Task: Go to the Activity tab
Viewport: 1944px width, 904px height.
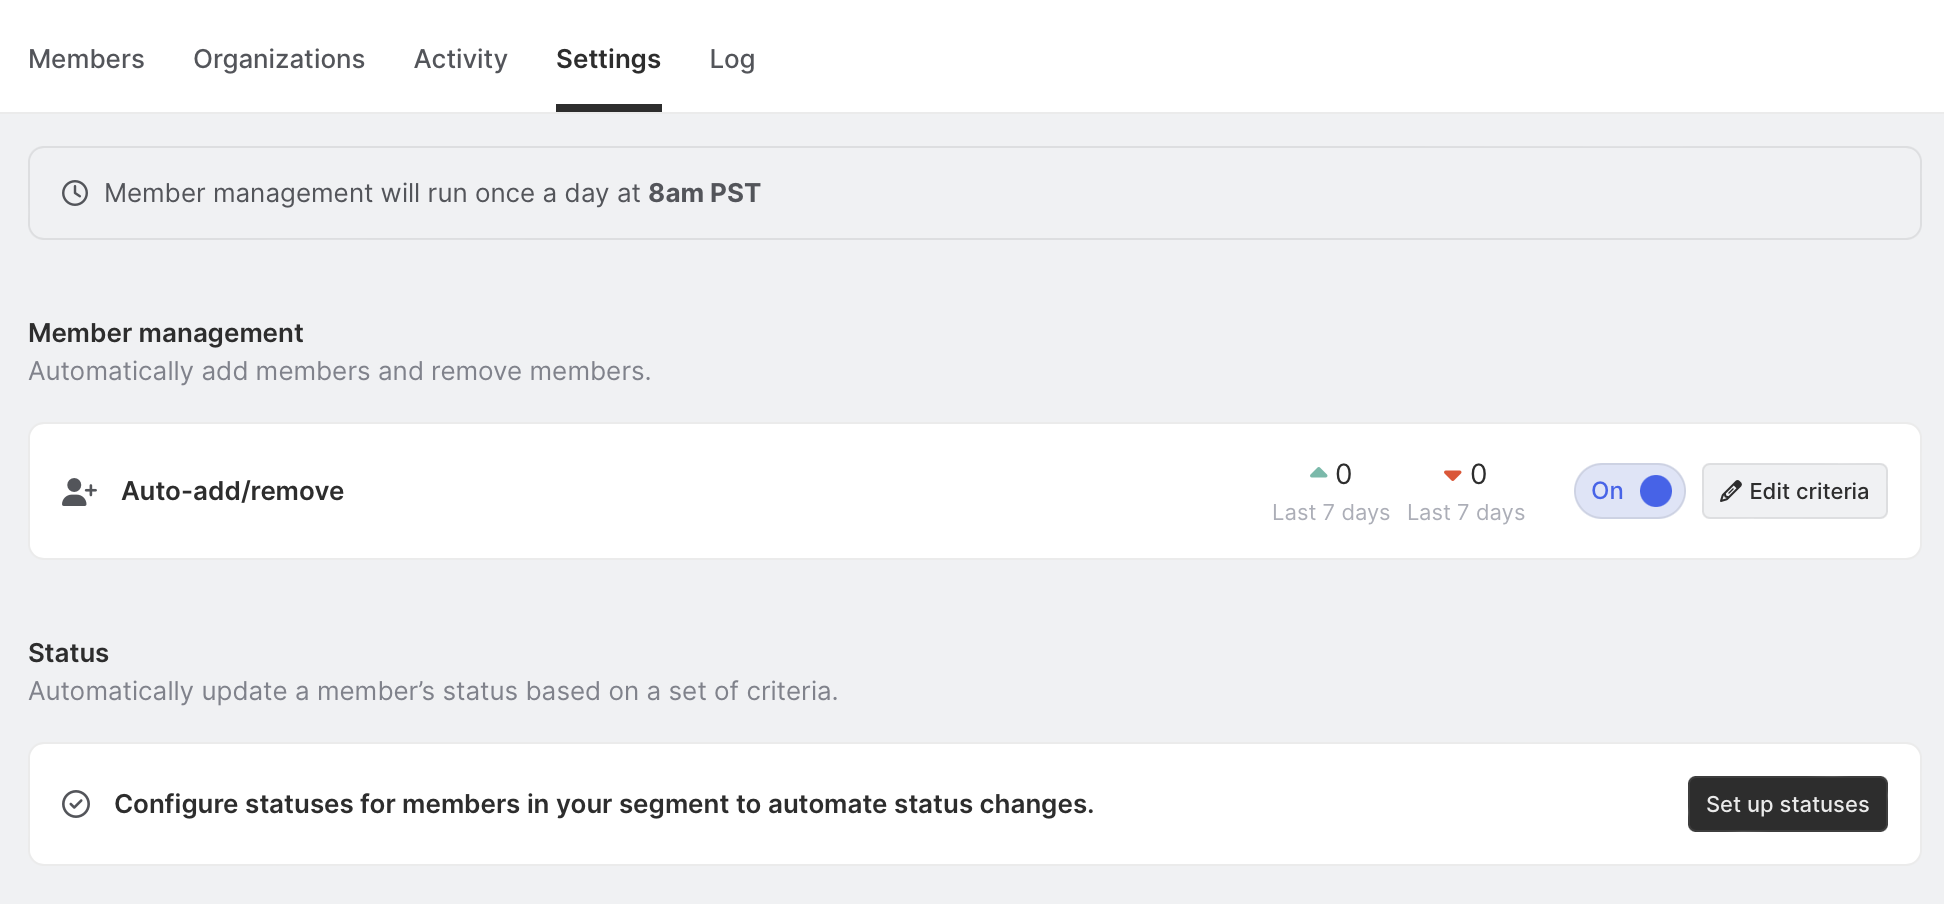Action: tap(461, 59)
